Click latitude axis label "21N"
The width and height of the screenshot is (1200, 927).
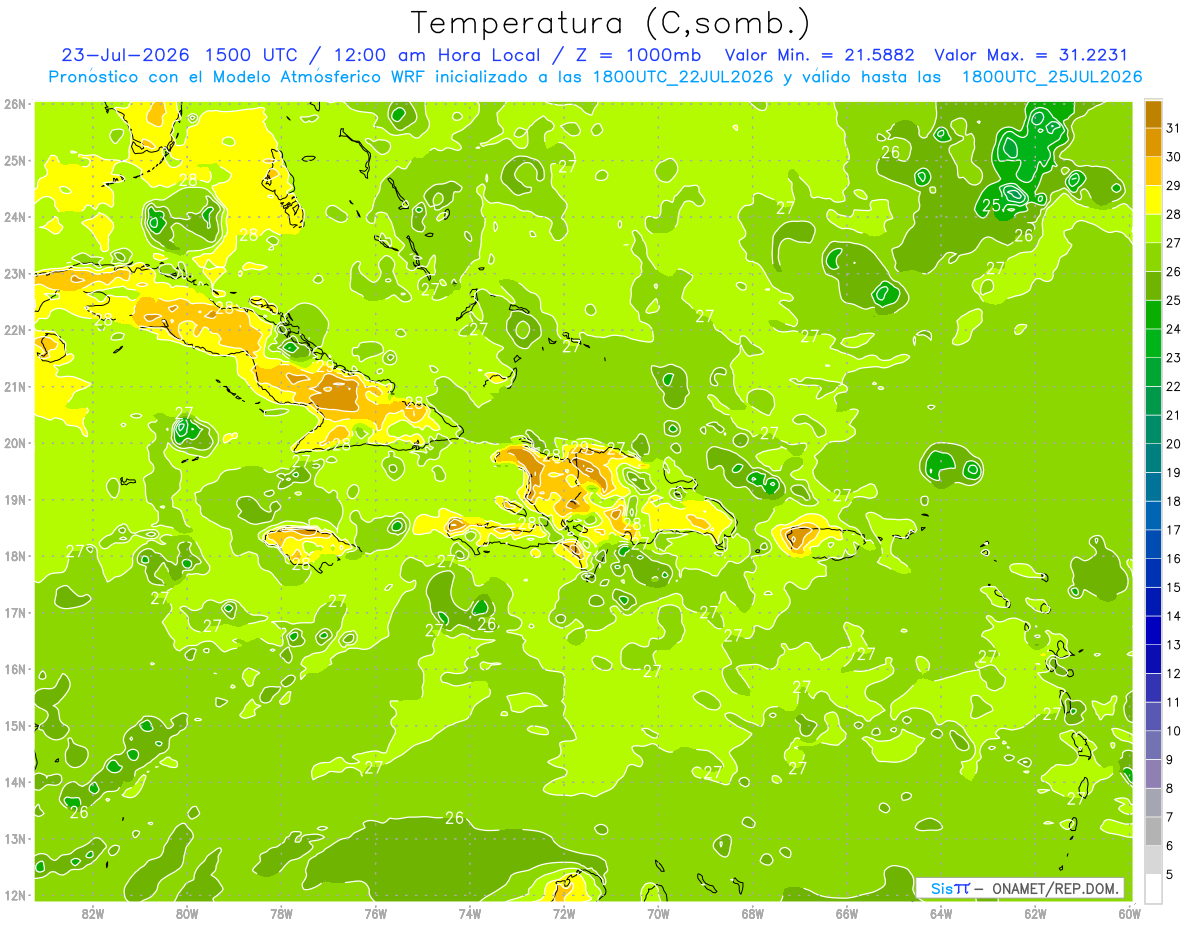pyautogui.click(x=15, y=387)
